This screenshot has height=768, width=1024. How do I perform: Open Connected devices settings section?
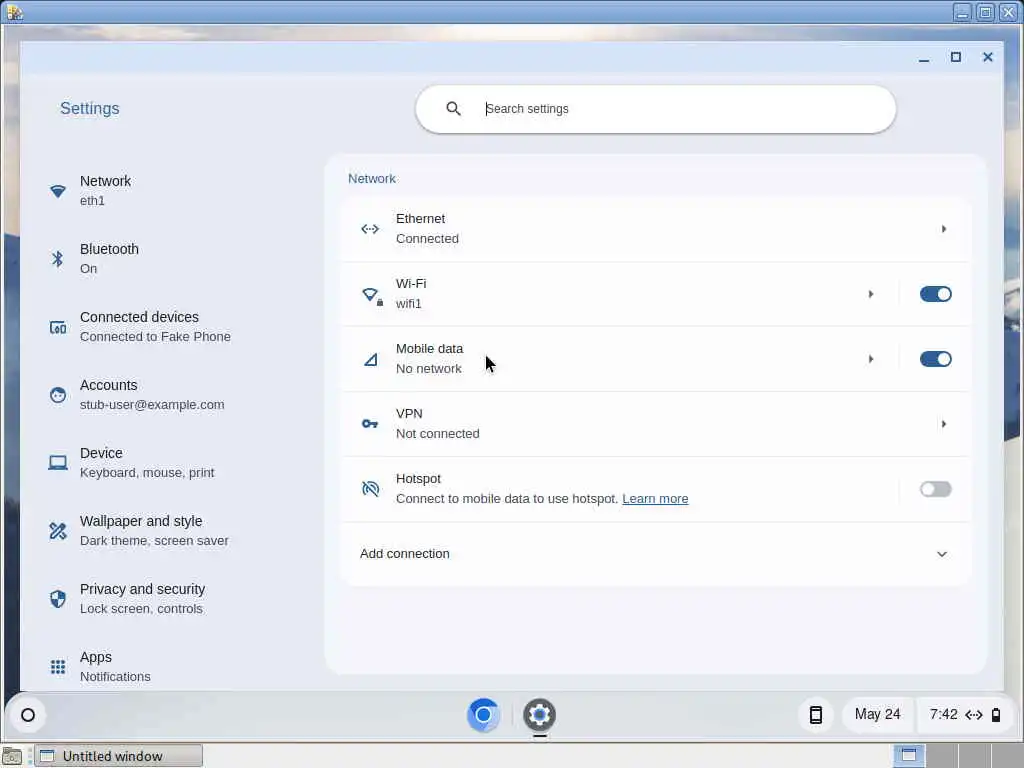(172, 327)
